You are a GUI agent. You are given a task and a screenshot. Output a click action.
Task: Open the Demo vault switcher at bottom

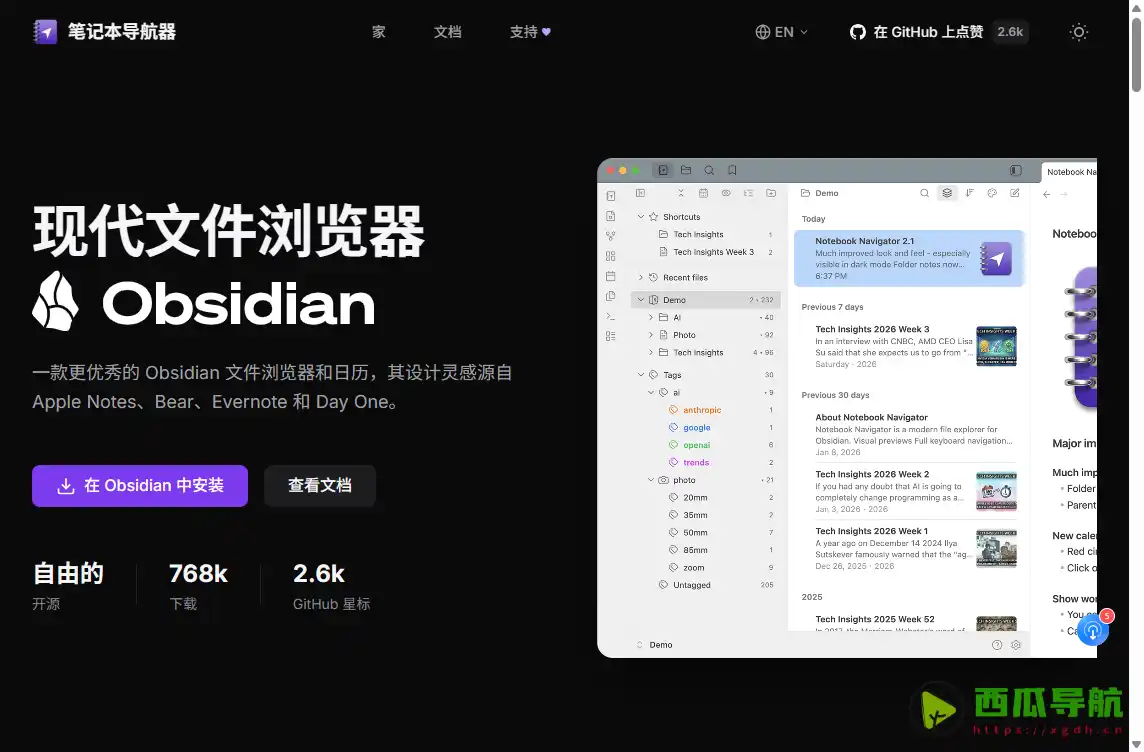654,645
